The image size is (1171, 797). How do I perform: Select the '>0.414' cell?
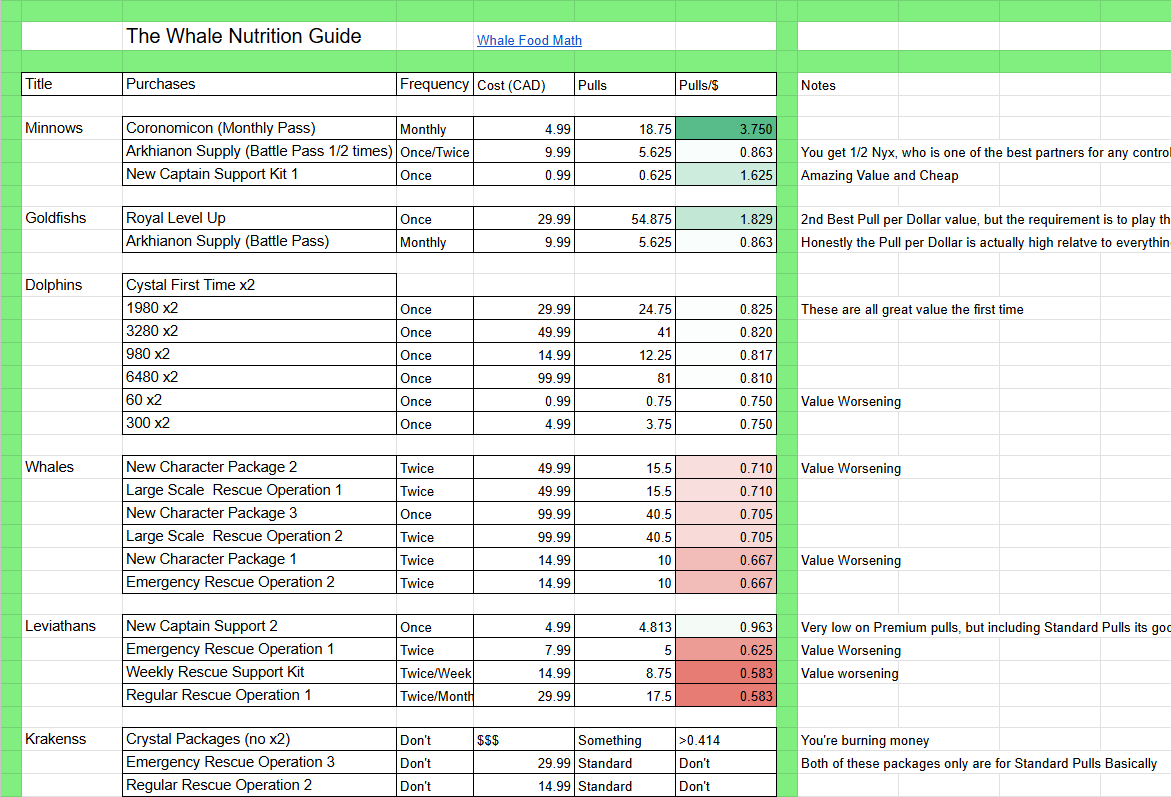click(726, 739)
